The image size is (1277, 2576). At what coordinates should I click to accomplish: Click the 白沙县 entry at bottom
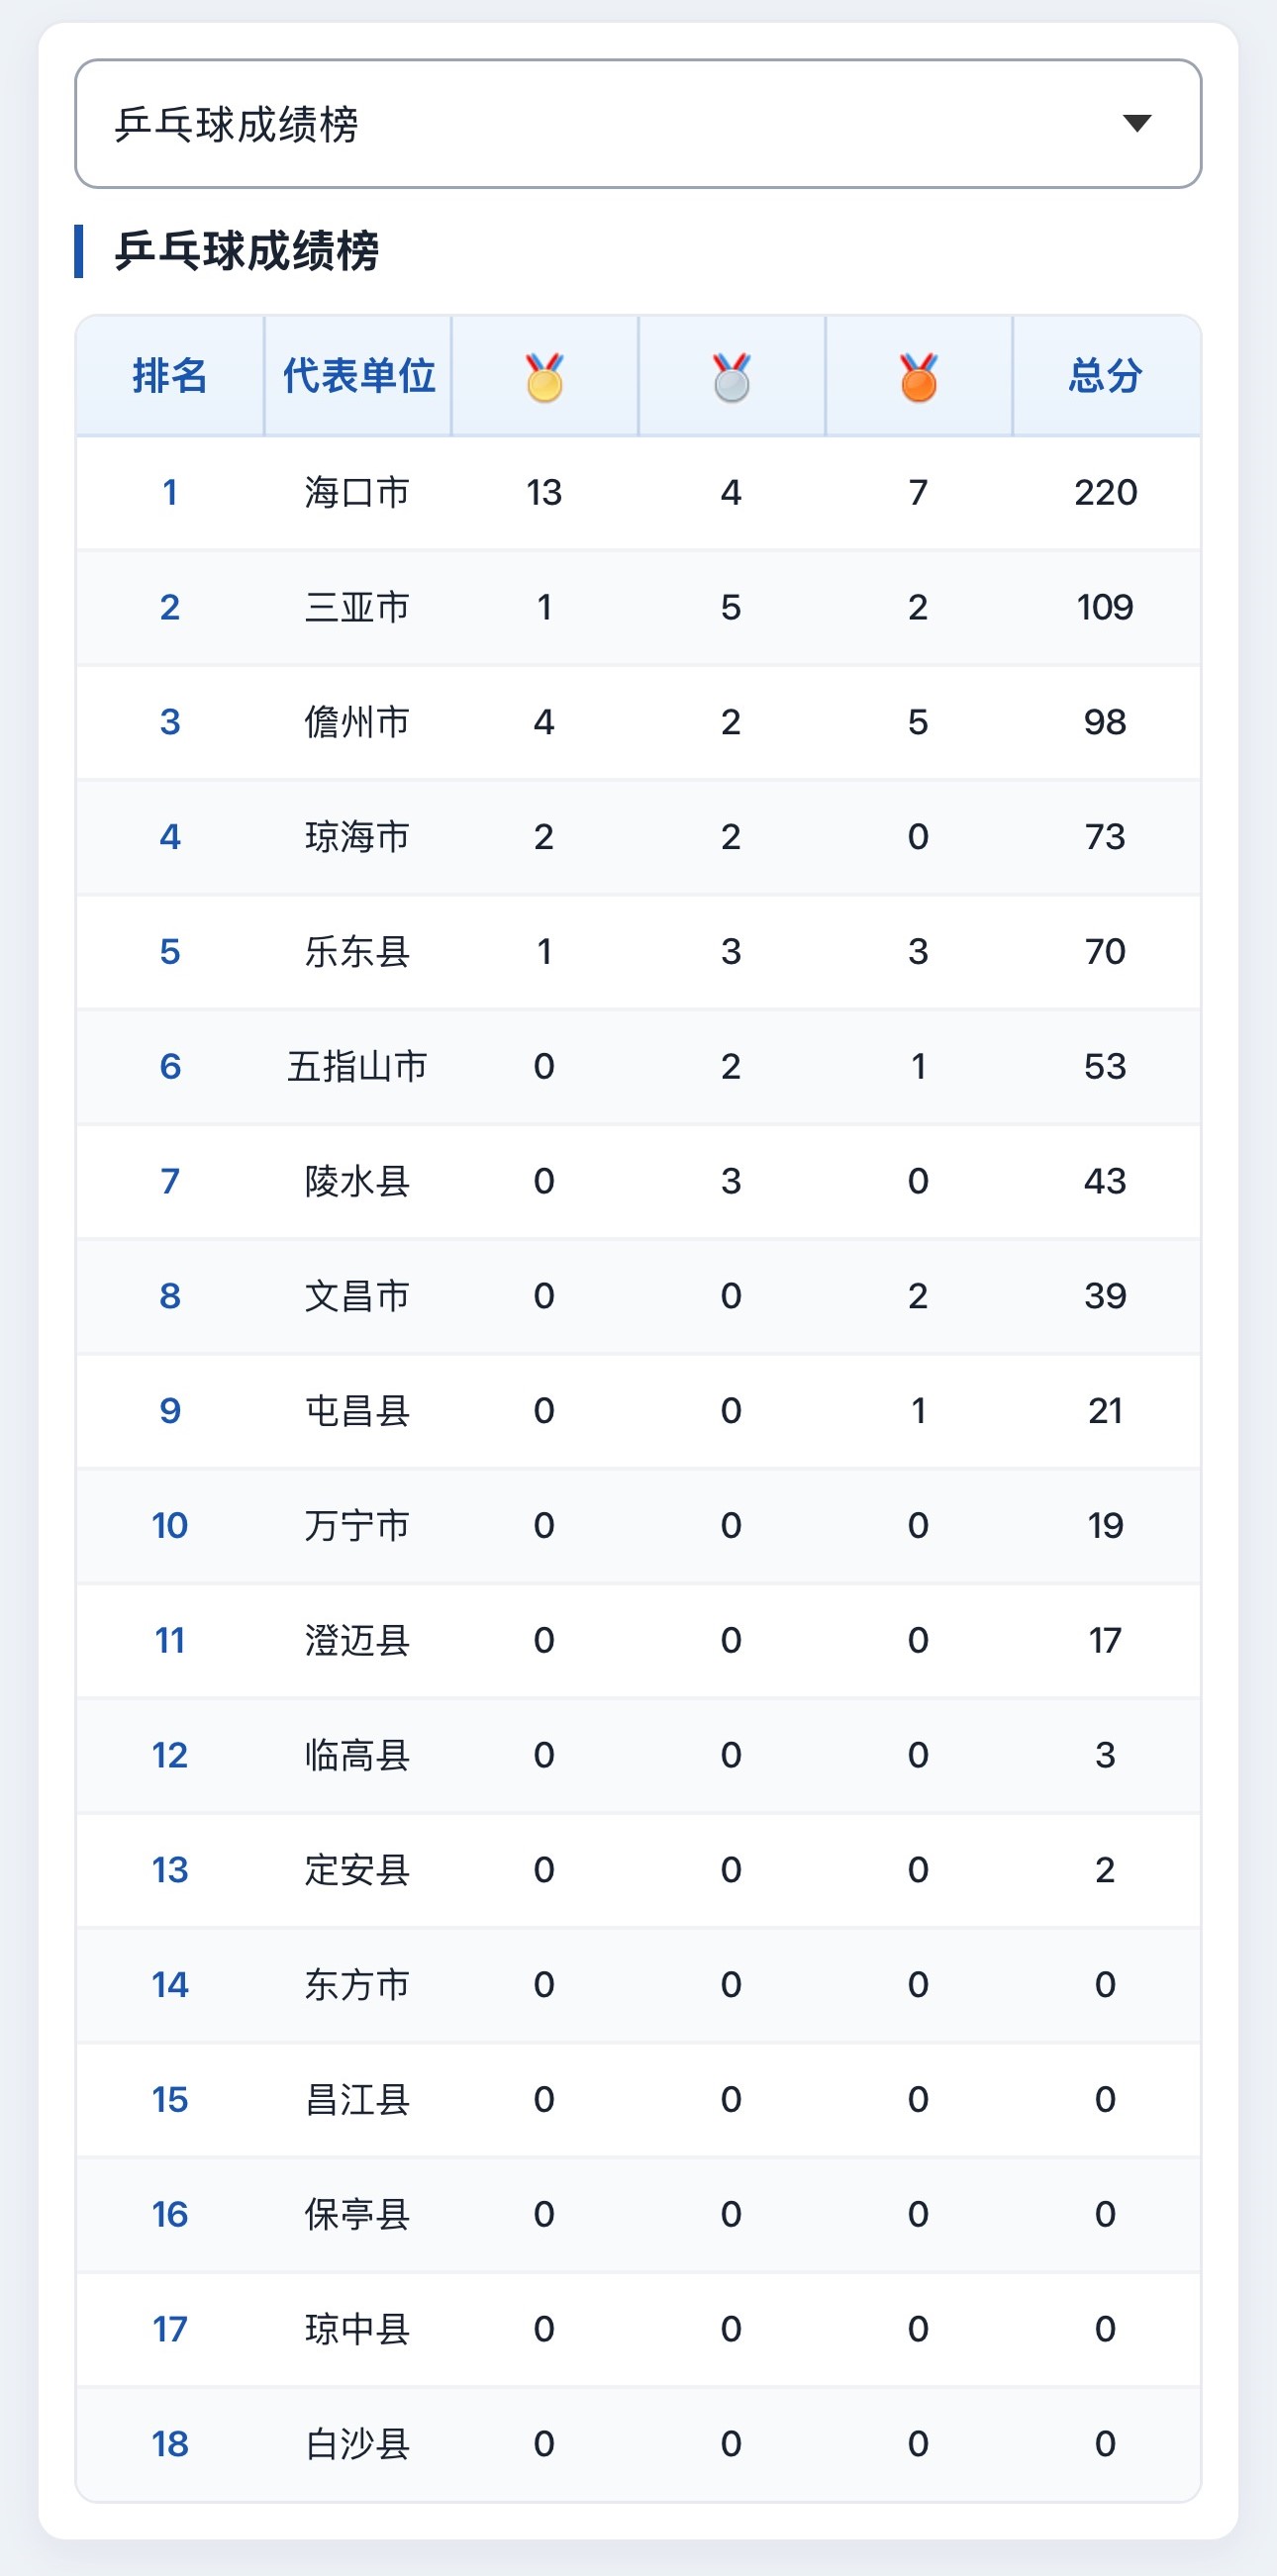point(357,2444)
